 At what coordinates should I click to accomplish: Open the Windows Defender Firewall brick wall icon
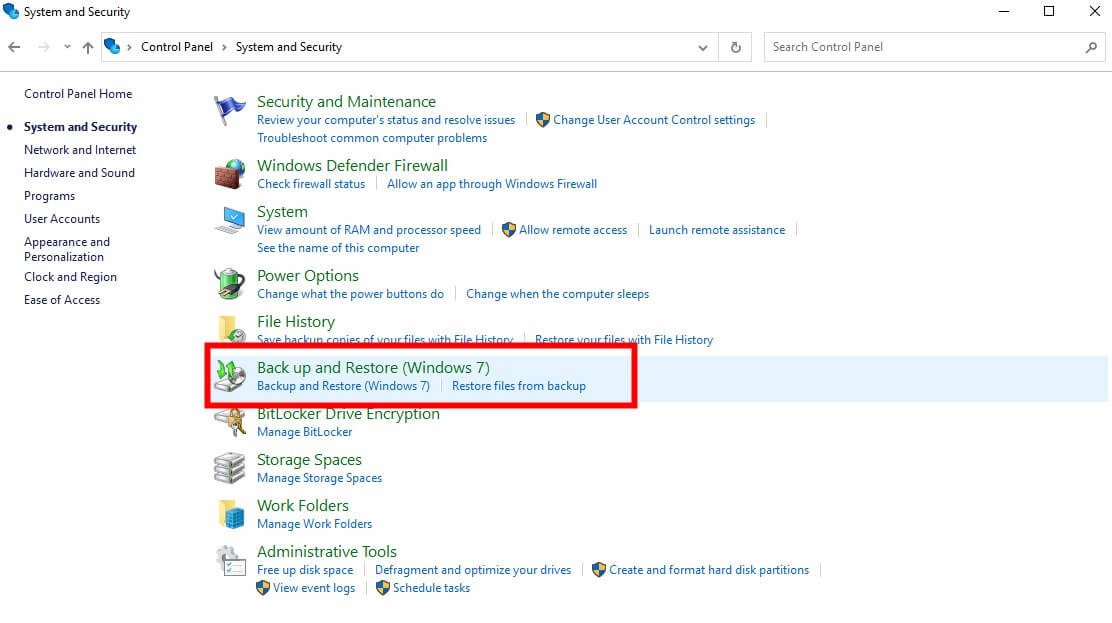(229, 174)
